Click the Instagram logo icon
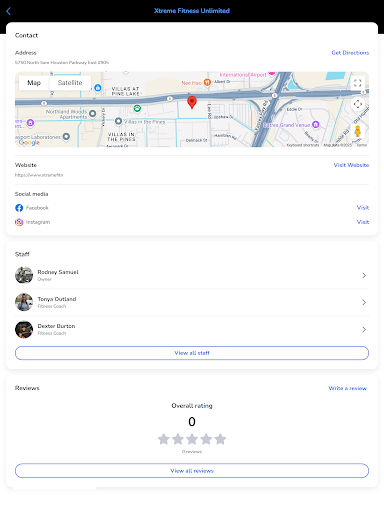 click(19, 222)
